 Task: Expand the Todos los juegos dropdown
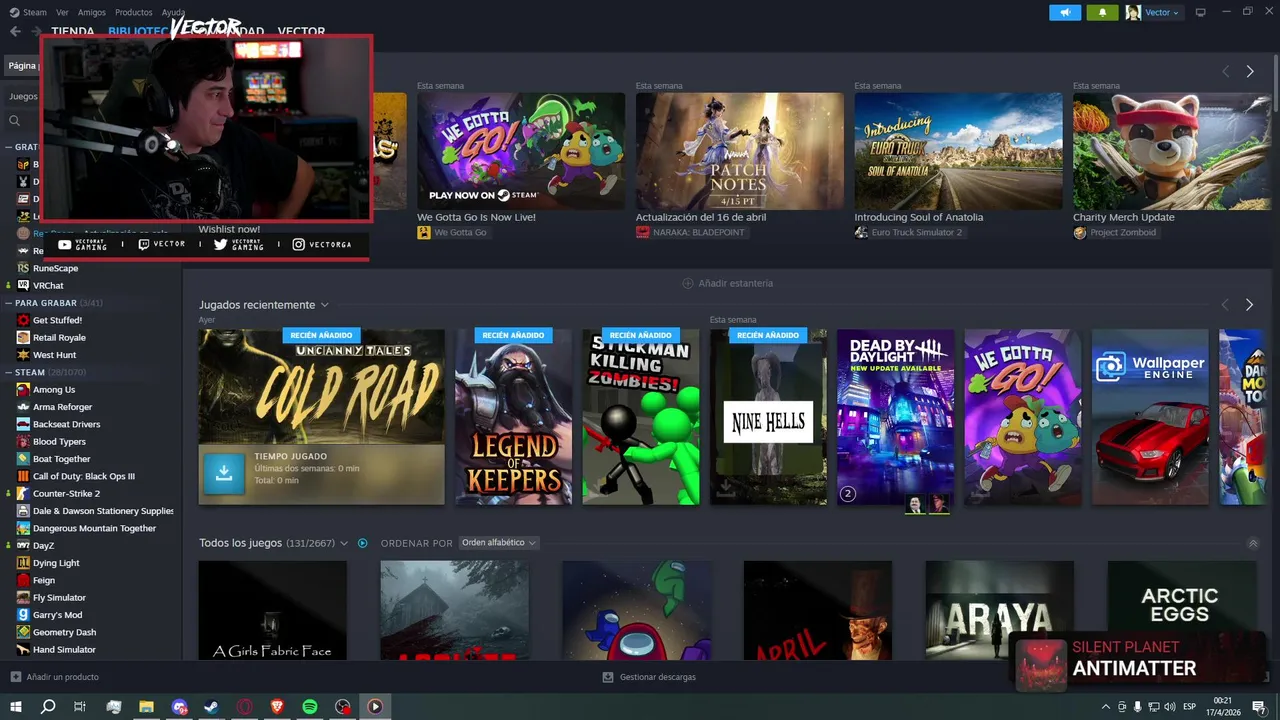coord(344,543)
